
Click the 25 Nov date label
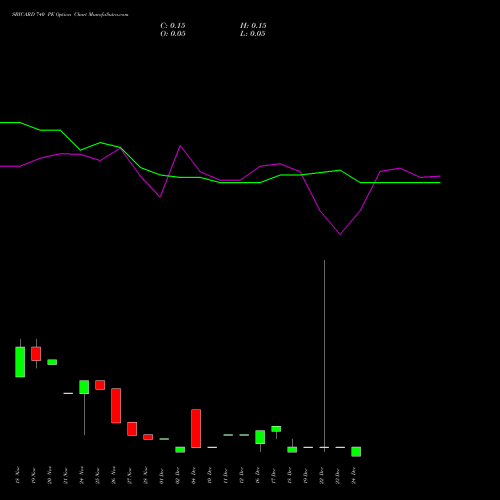pyautogui.click(x=98, y=475)
